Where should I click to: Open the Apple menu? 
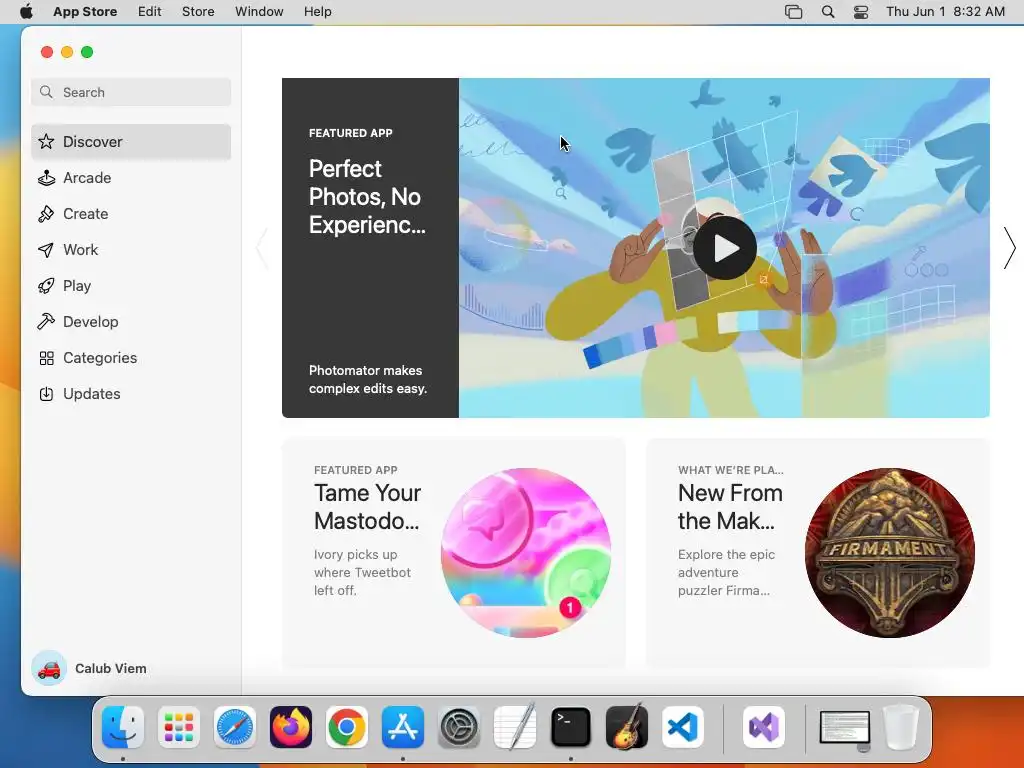click(x=26, y=12)
